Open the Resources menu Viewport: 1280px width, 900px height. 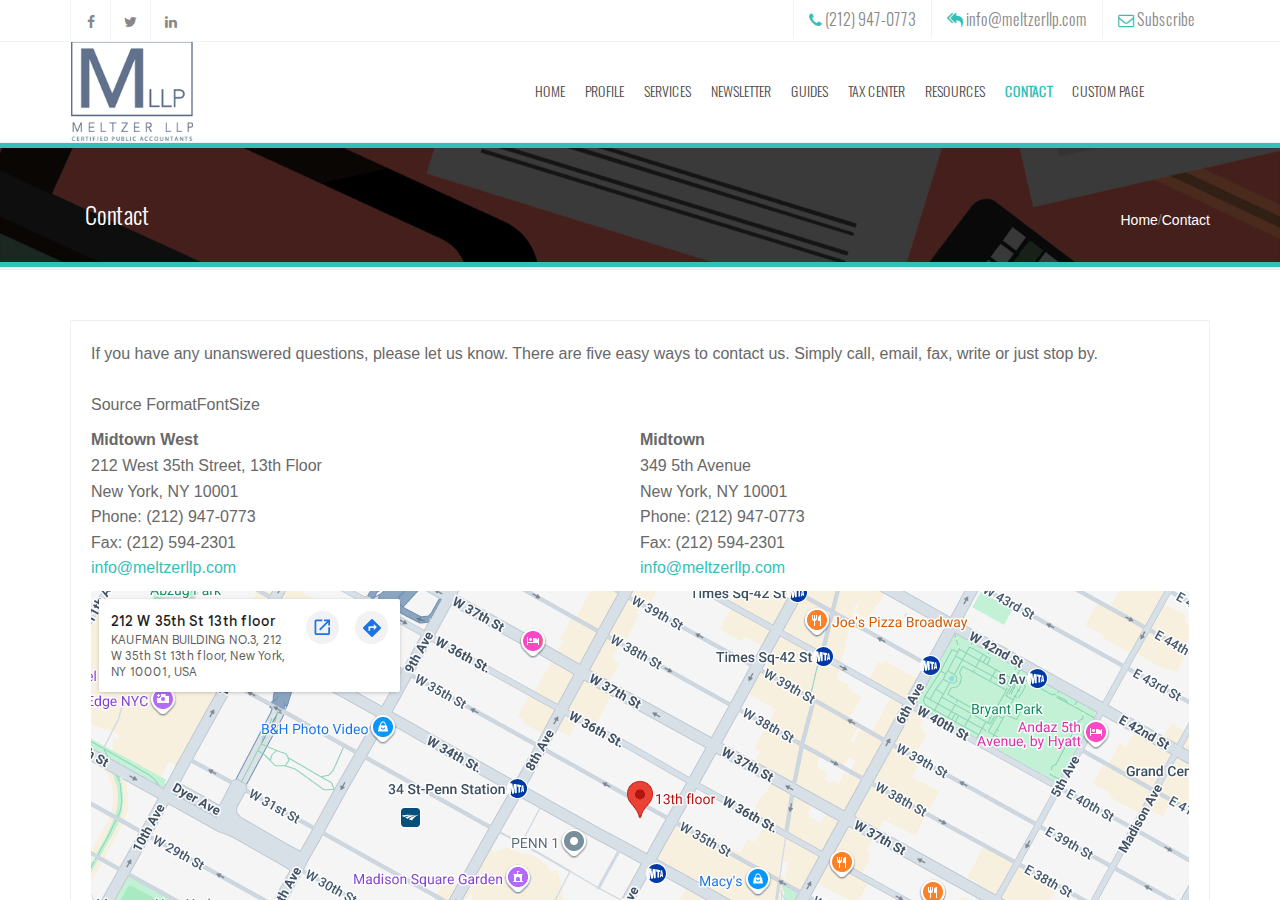(955, 91)
